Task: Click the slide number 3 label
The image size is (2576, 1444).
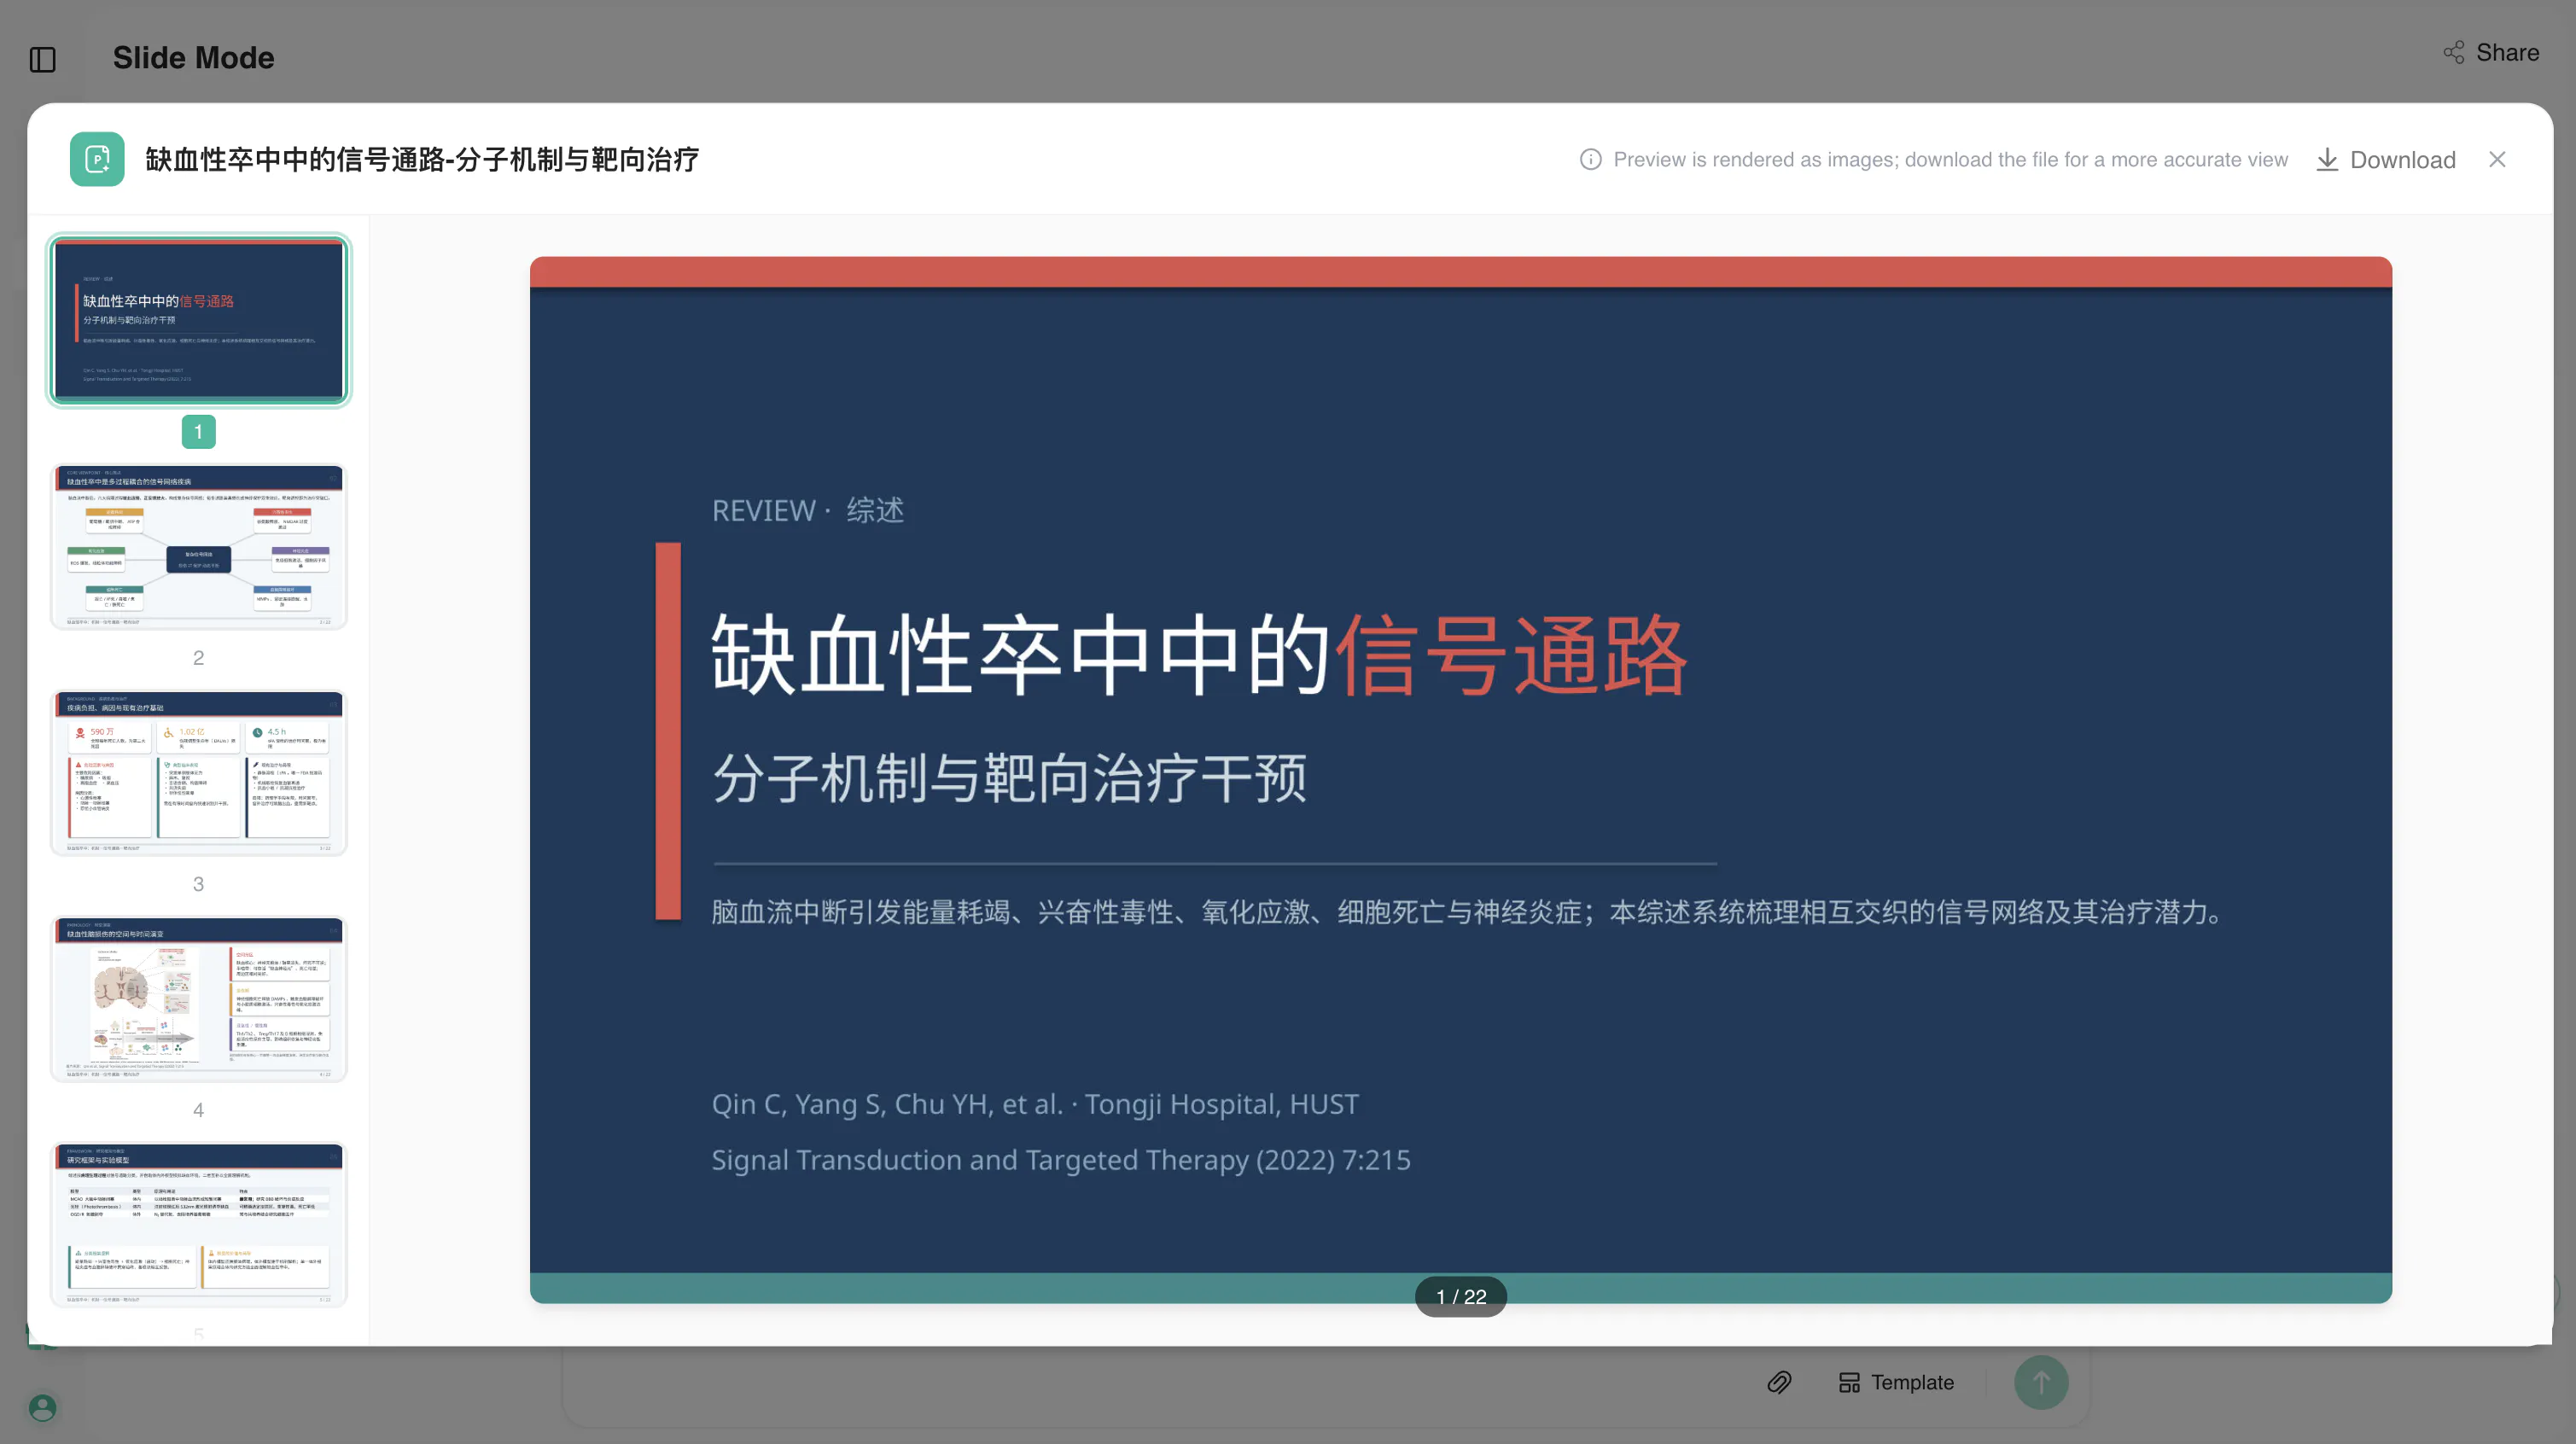Action: (198, 884)
